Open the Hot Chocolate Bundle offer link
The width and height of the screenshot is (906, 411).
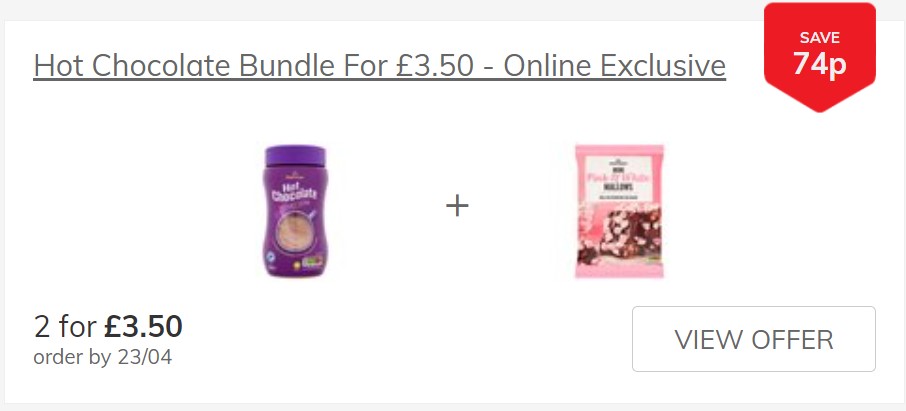pos(379,66)
